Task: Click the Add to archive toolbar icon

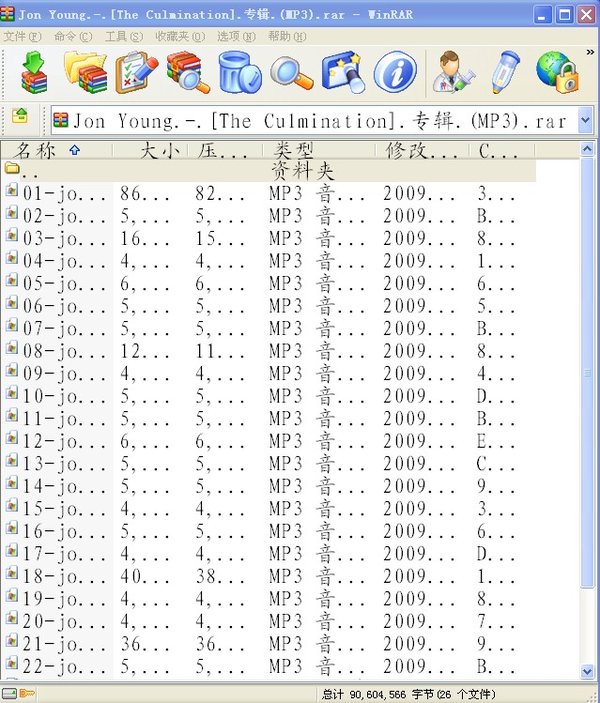Action: (34, 72)
